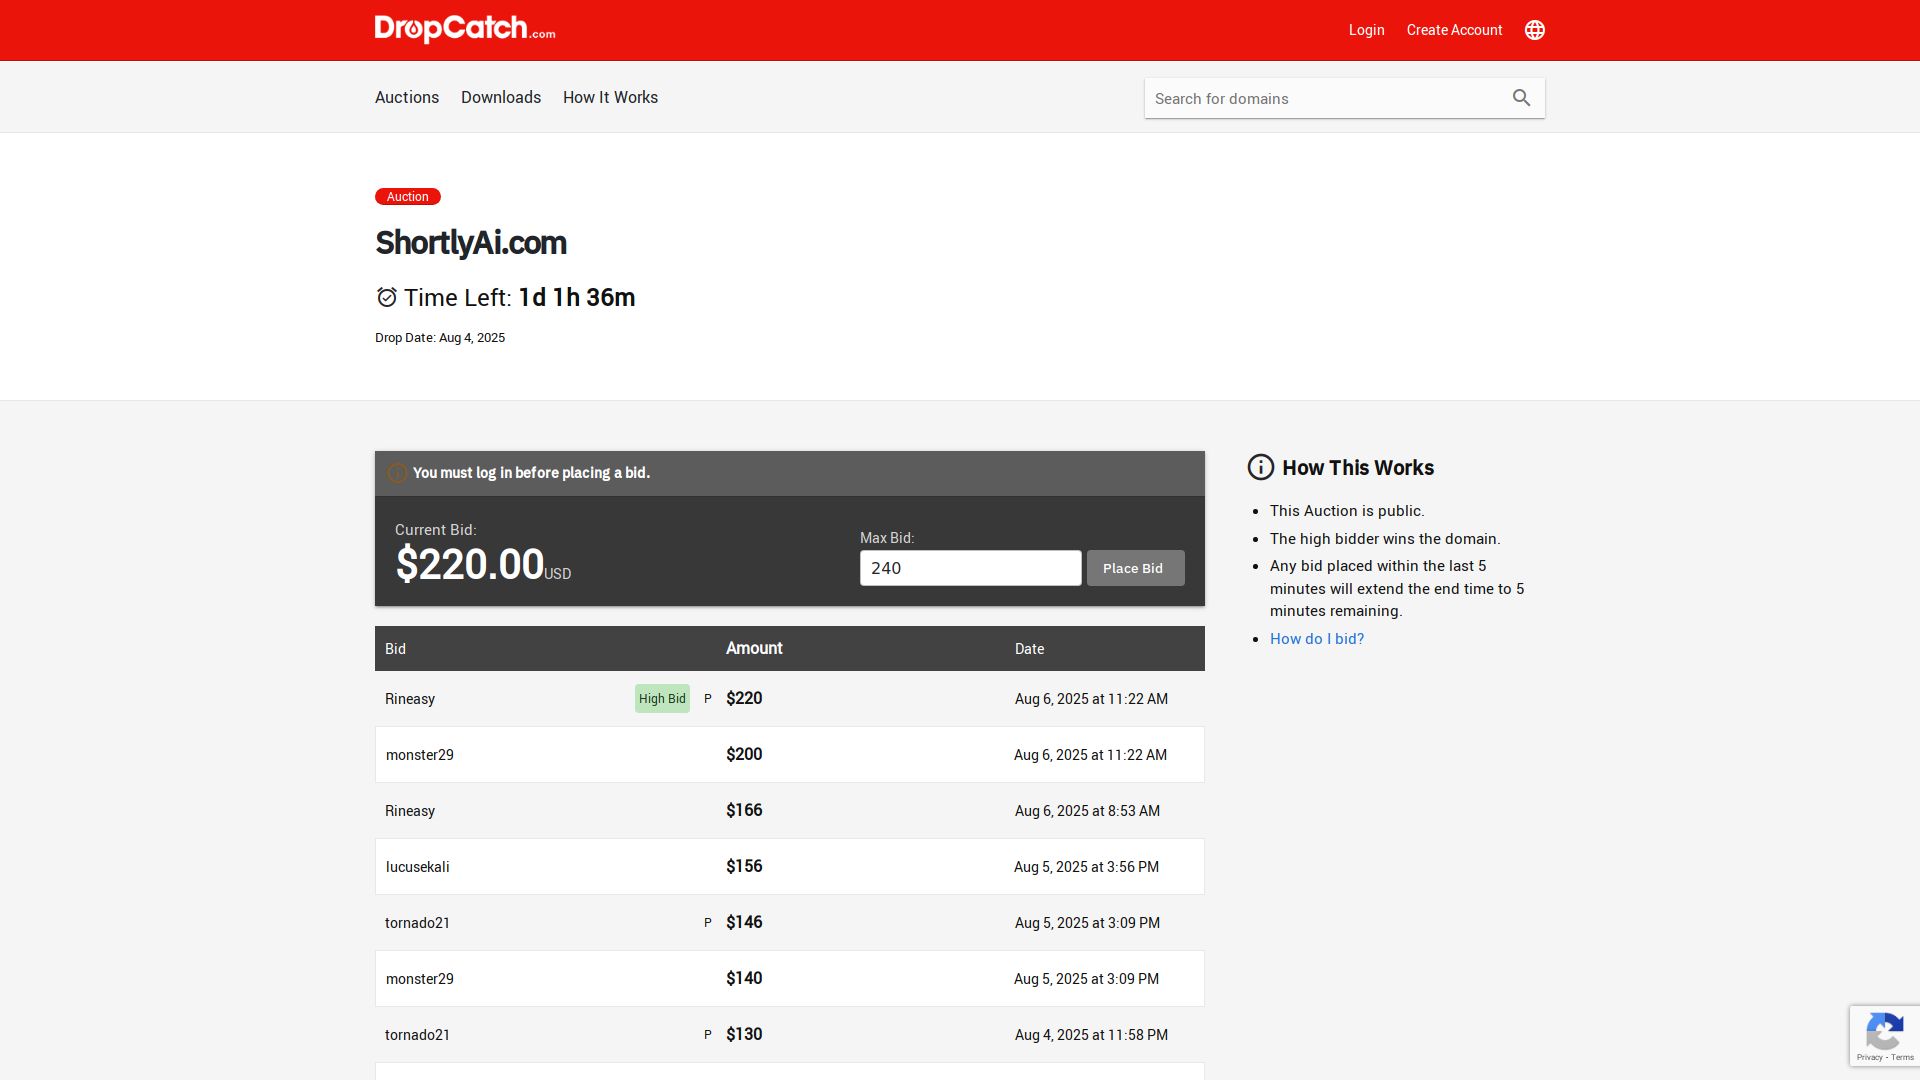Click the Amount column header
This screenshot has width=1920, height=1080.
[x=754, y=648]
